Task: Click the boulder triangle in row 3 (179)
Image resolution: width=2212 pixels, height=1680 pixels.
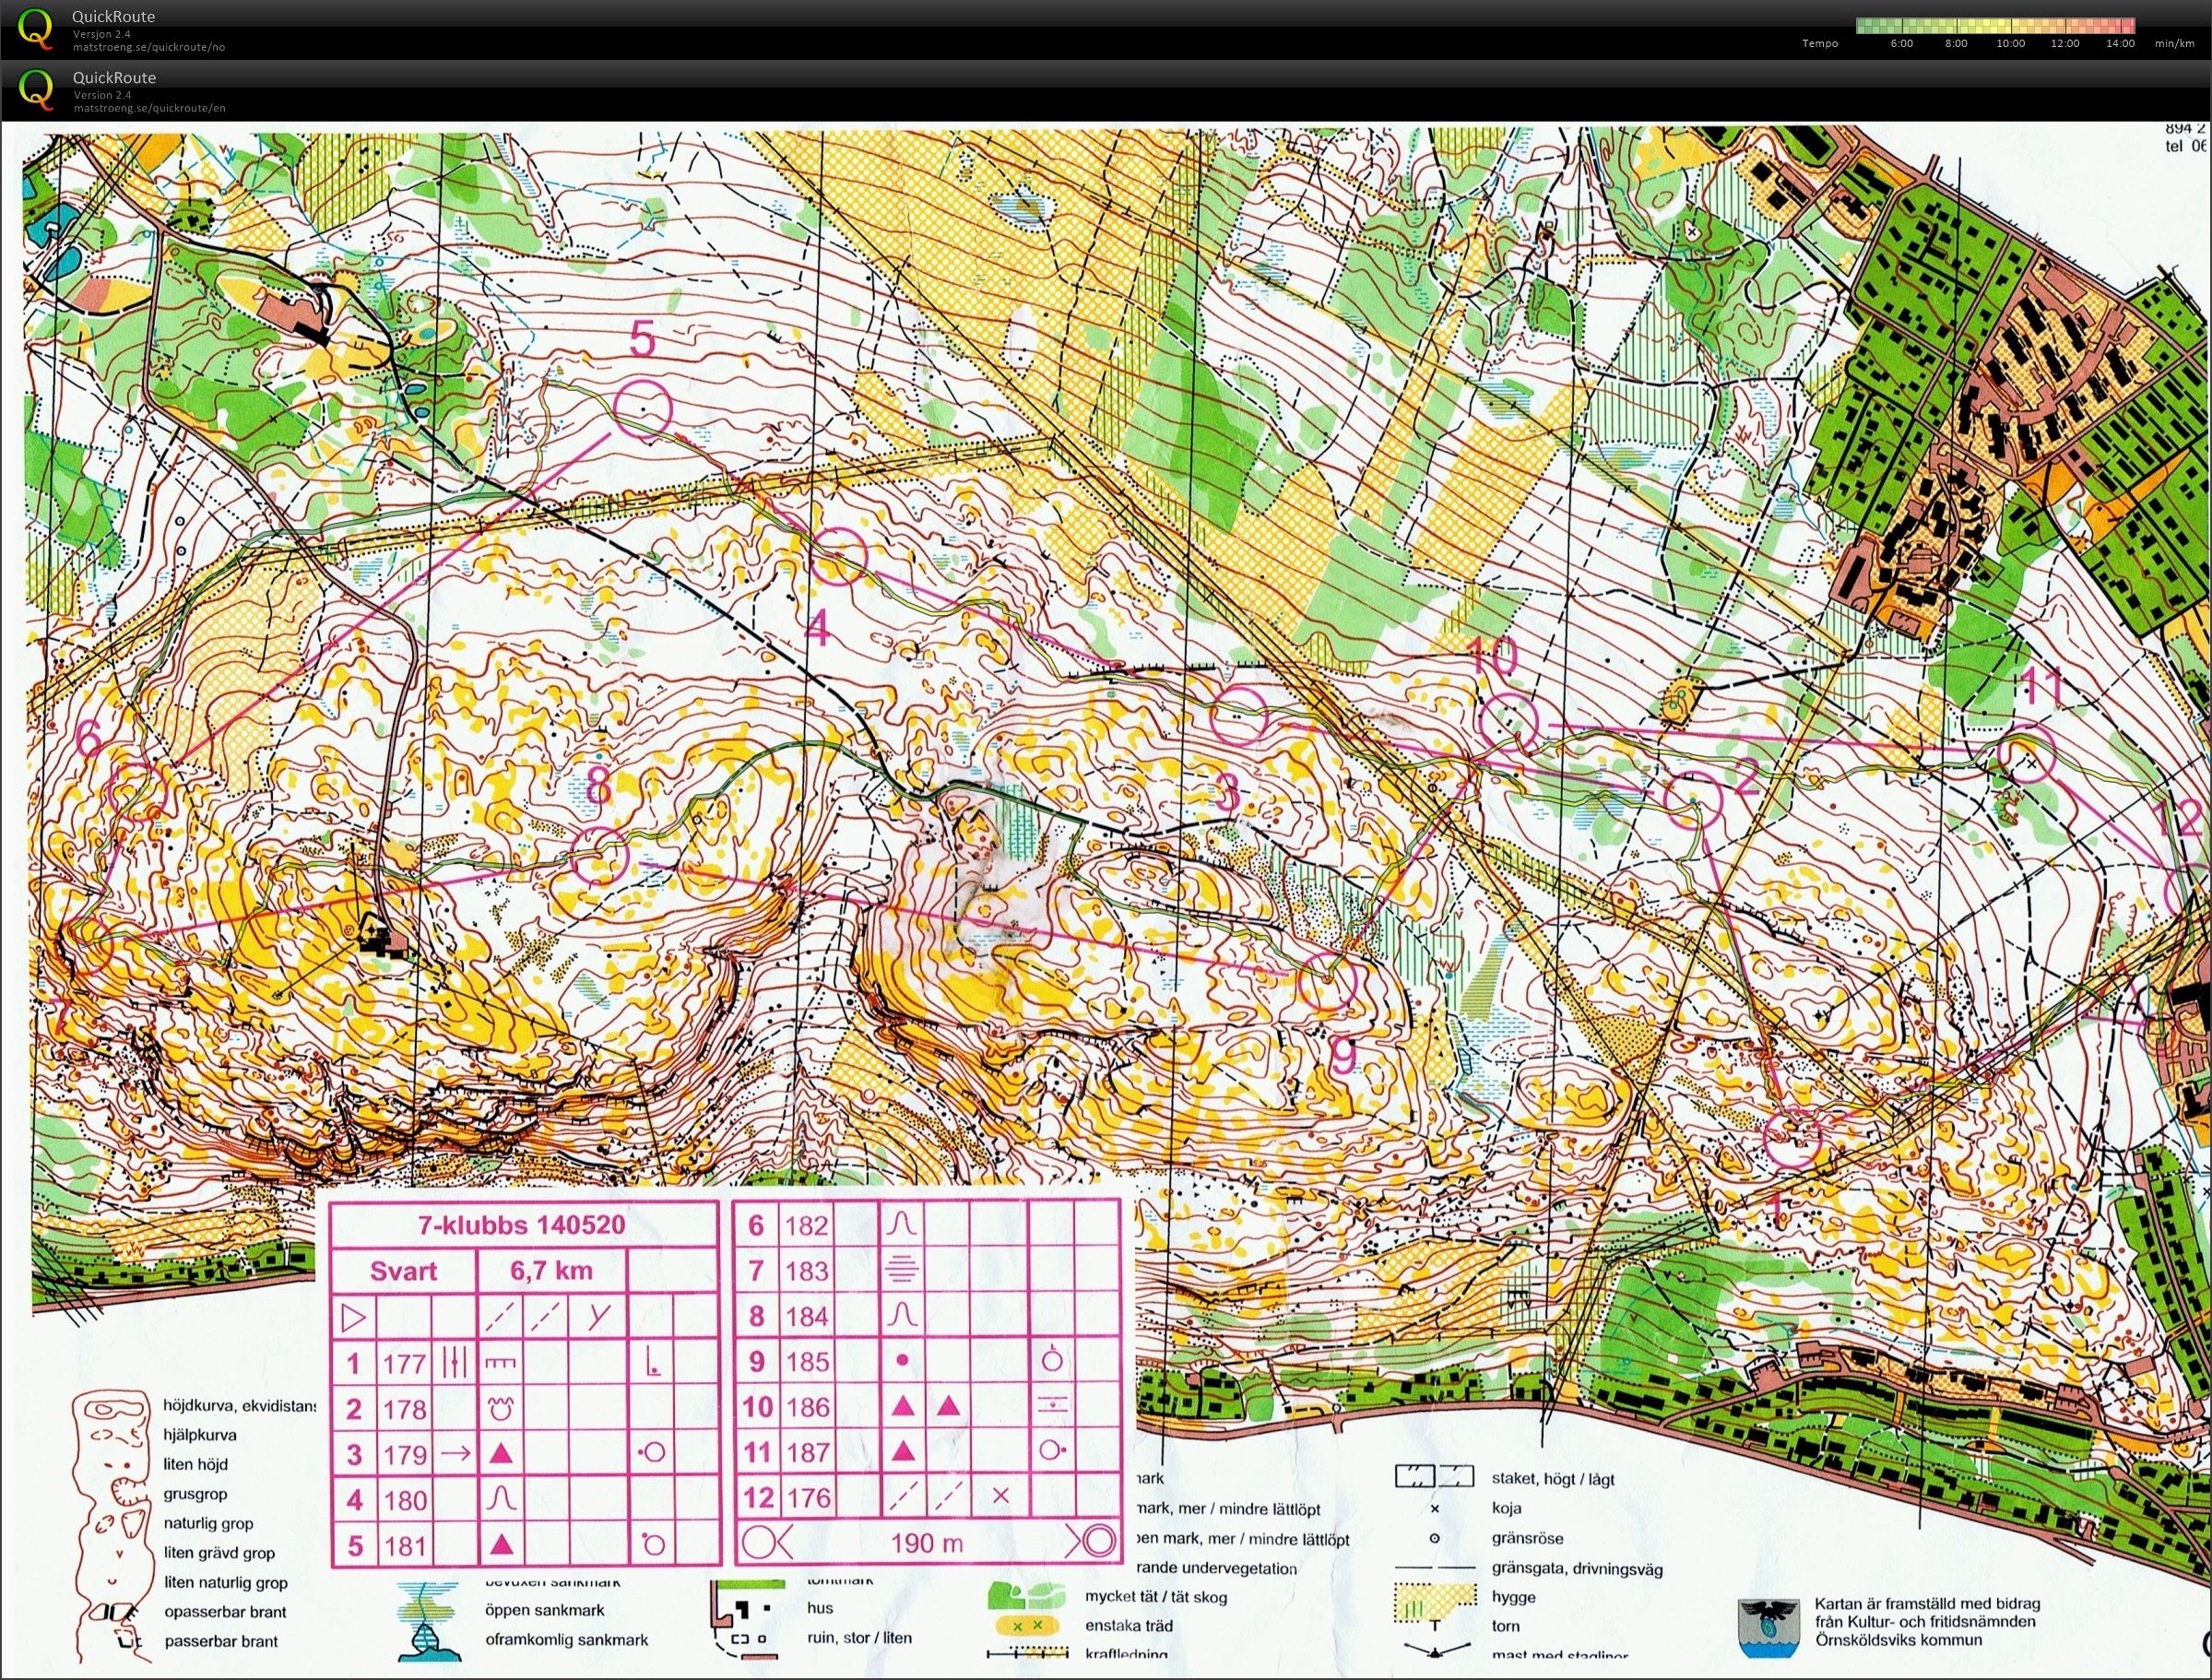Action: 499,1455
